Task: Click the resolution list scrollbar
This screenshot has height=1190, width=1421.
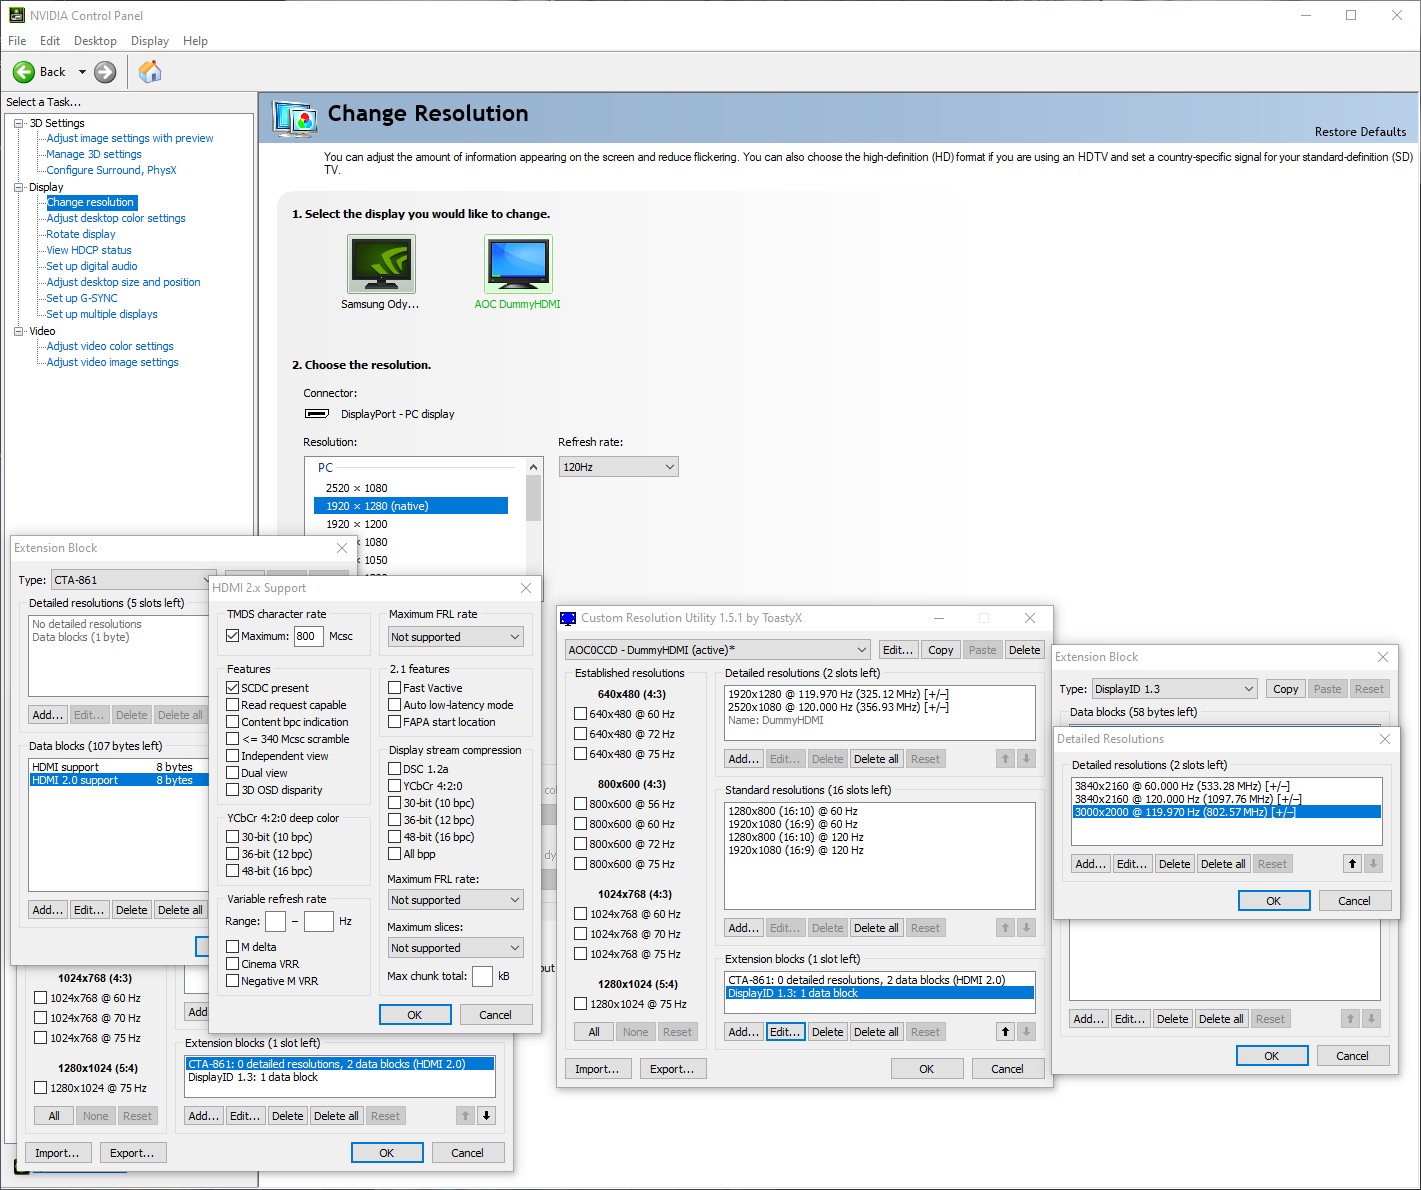Action: (x=534, y=500)
